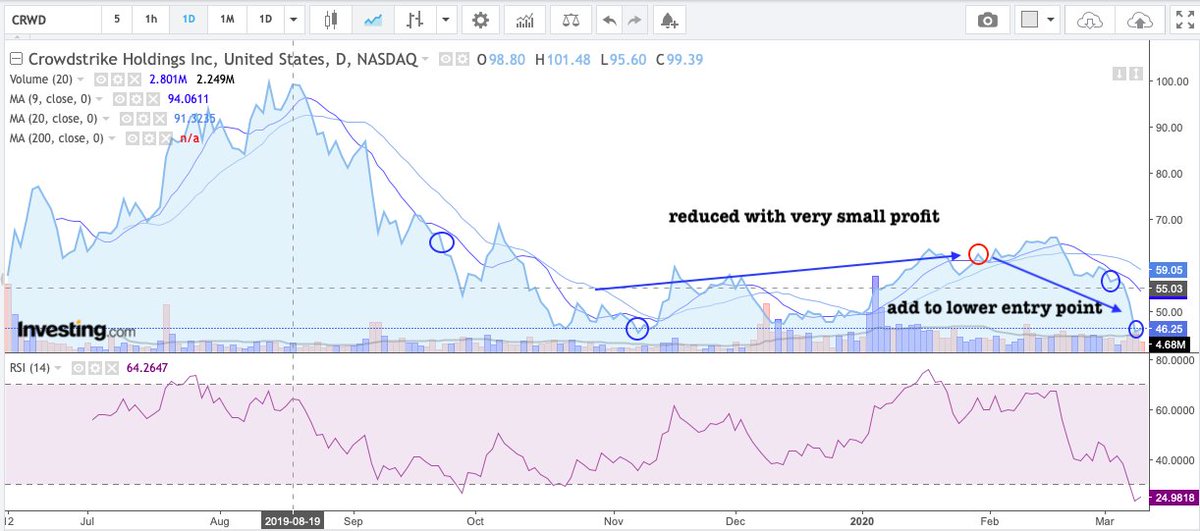Toggle visibility of Crowdstrike series
1200x531 pixels.
coord(447,60)
